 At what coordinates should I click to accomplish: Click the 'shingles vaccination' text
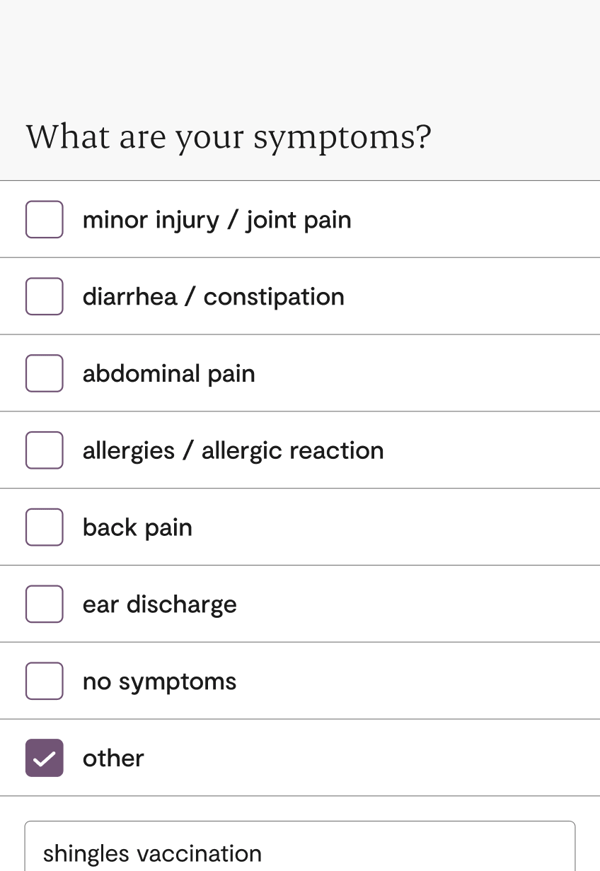coord(152,853)
